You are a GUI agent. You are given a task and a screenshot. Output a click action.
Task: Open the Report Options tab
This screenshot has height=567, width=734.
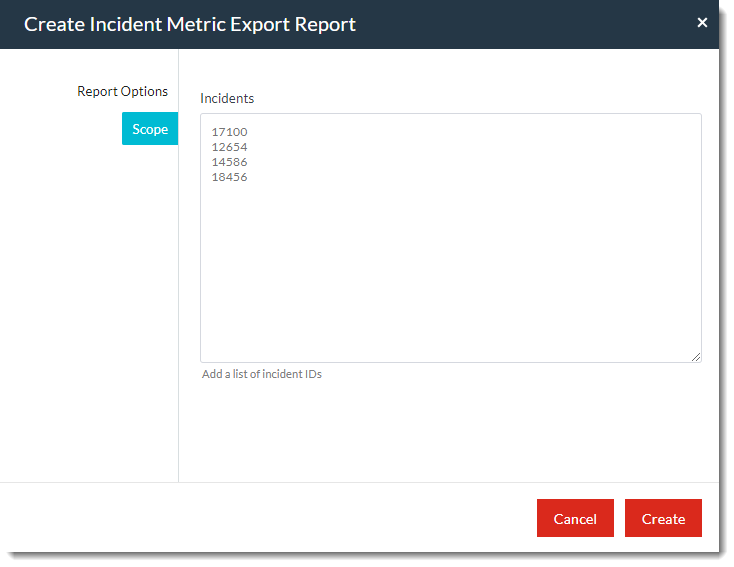[122, 91]
